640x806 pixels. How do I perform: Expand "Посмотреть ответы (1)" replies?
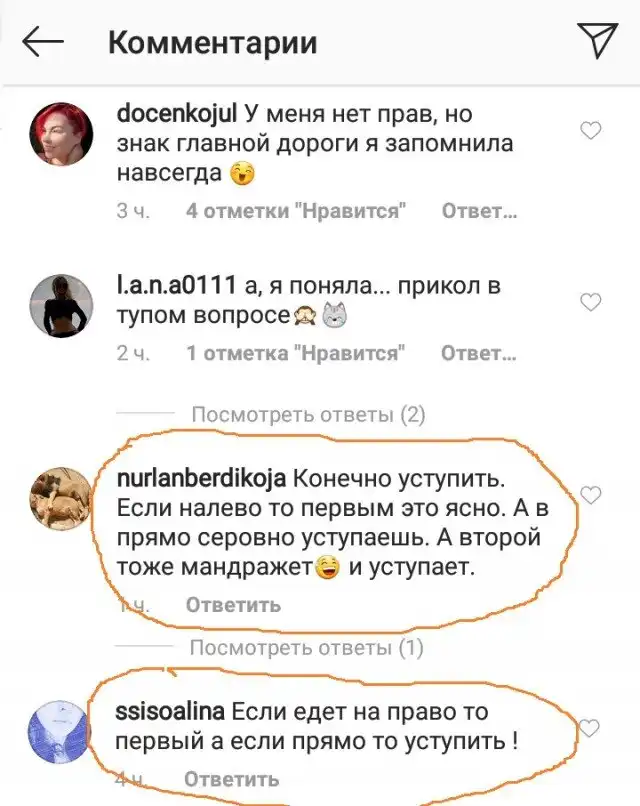point(307,648)
